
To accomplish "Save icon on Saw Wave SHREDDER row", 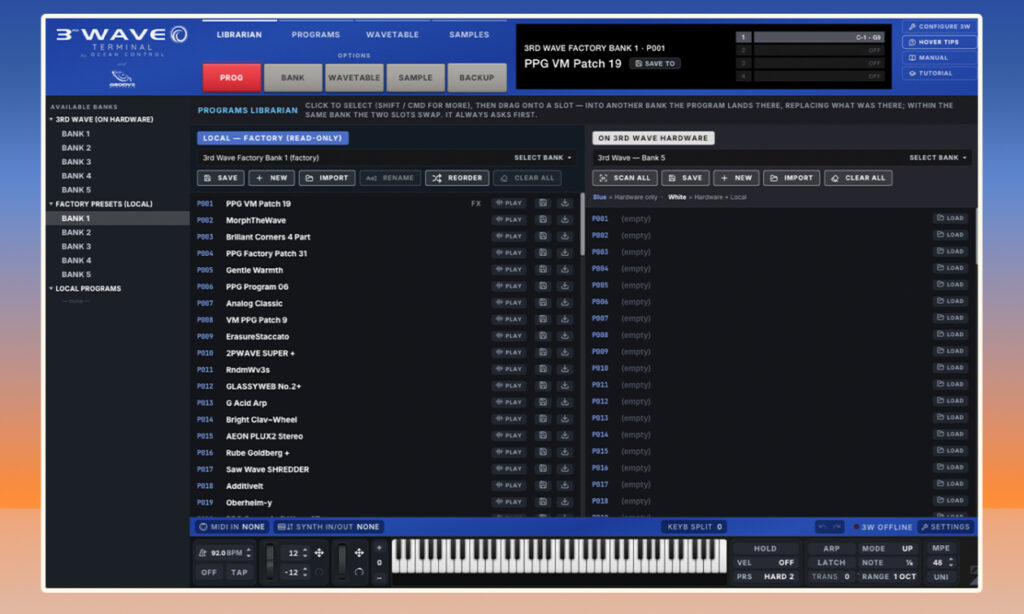I will click(x=543, y=468).
